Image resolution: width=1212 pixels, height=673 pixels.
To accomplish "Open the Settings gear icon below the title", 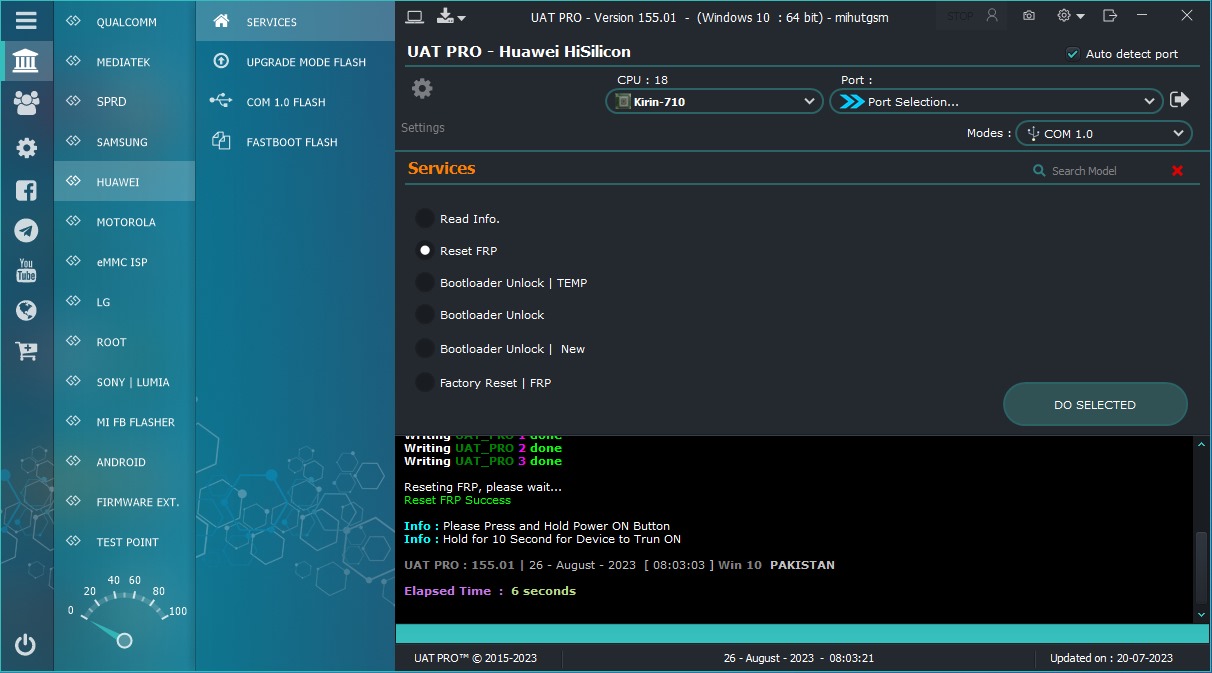I will tap(422, 89).
